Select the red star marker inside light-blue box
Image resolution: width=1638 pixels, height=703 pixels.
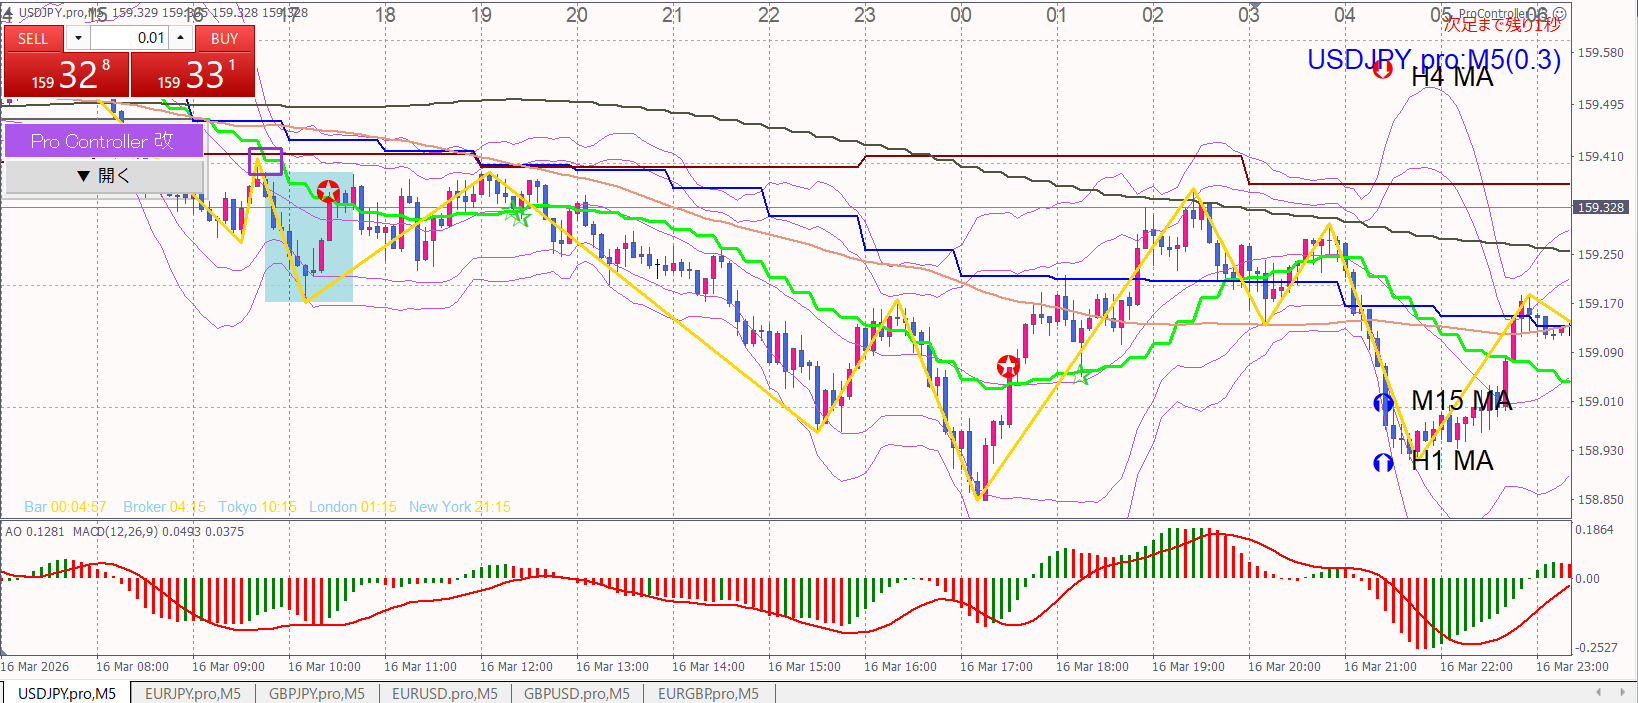pyautogui.click(x=328, y=191)
